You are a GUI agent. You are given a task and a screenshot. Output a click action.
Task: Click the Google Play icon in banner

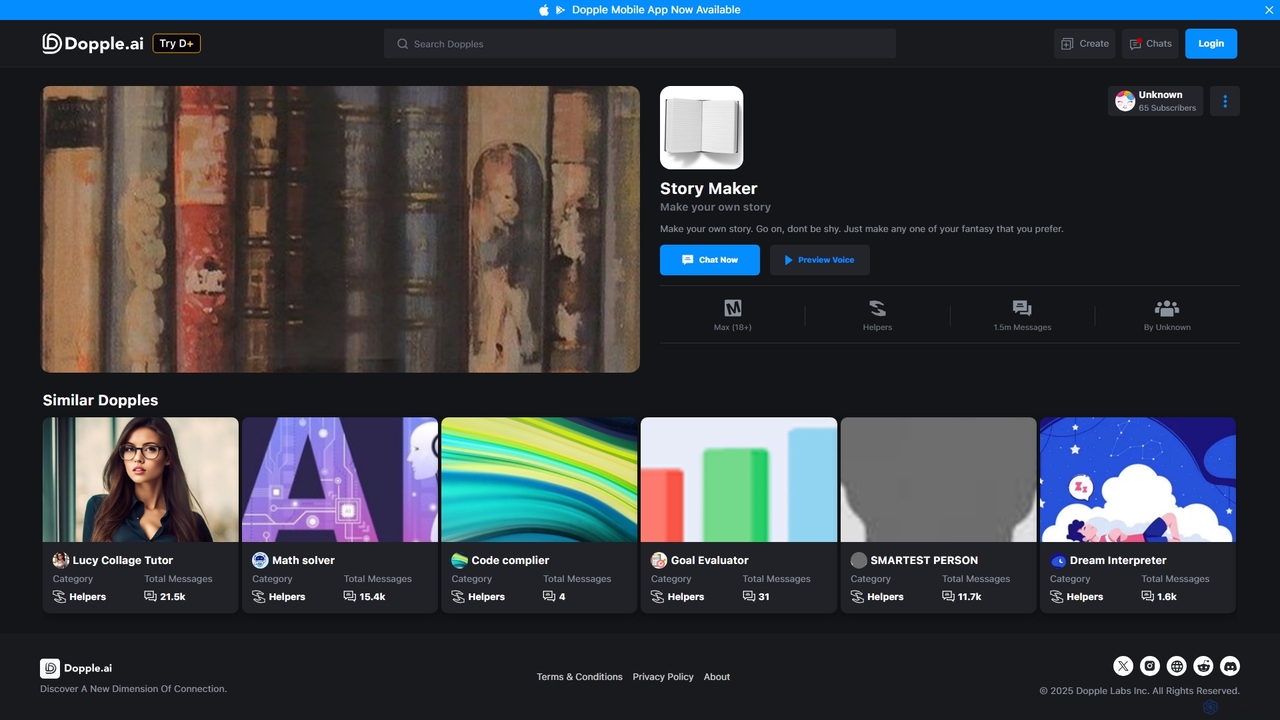coord(560,10)
